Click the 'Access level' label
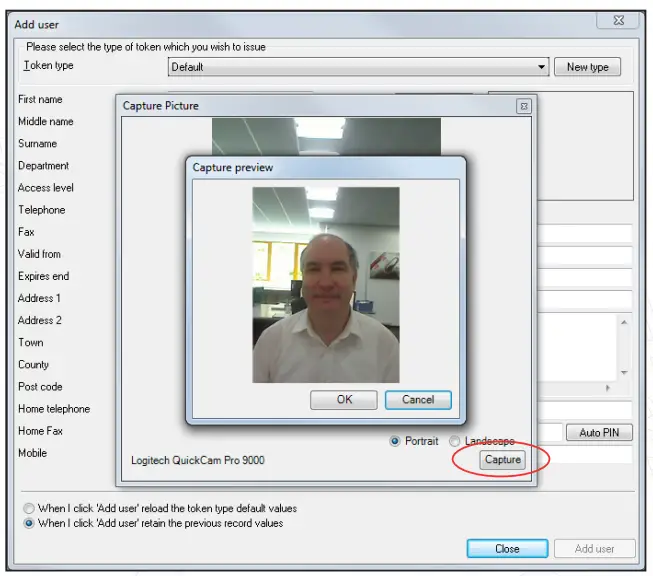This screenshot has width=653, height=576. click(45, 188)
